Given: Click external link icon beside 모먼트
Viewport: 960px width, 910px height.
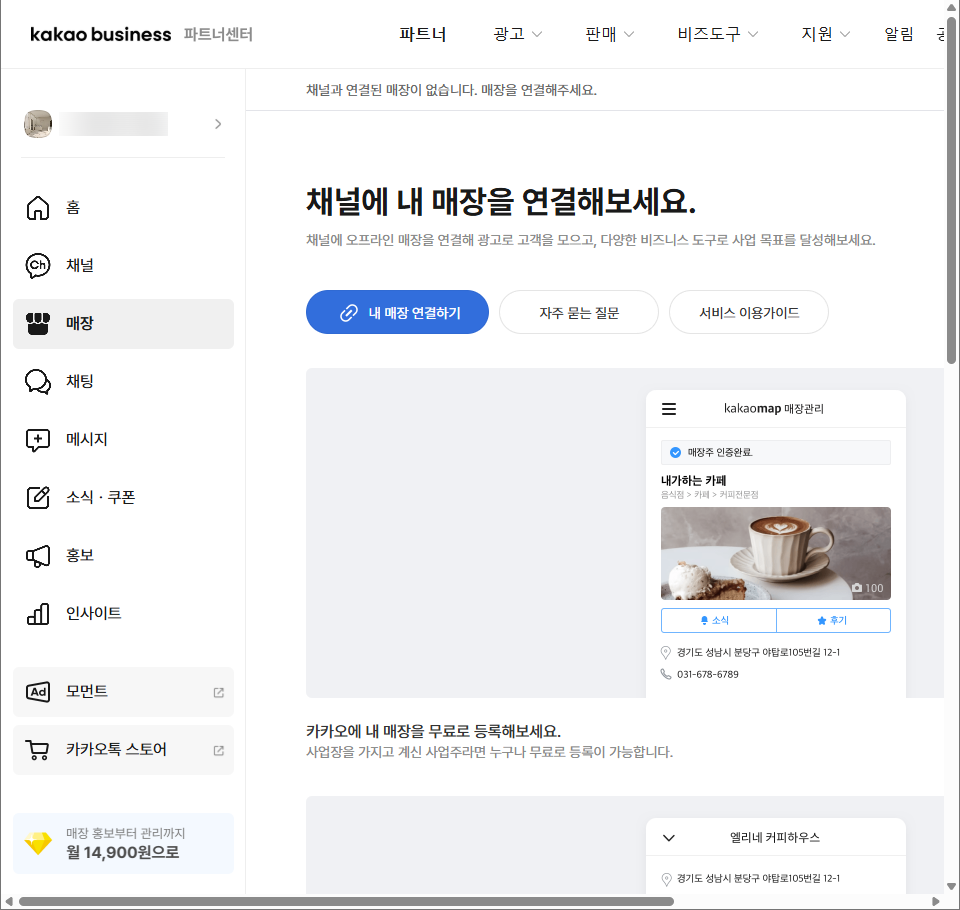Looking at the screenshot, I should (219, 693).
